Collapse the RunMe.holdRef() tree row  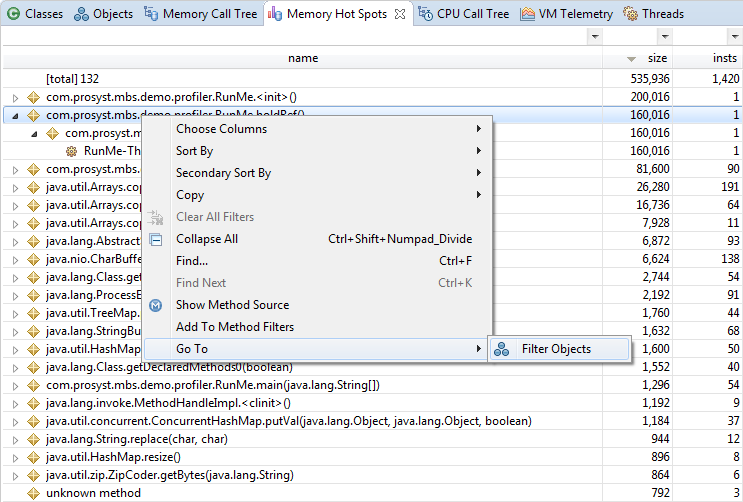pyautogui.click(x=15, y=115)
